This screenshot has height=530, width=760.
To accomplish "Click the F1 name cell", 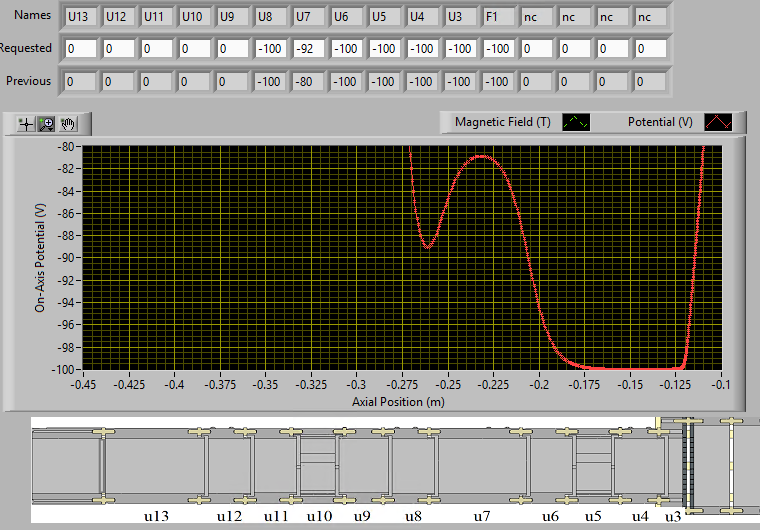I will [498, 16].
